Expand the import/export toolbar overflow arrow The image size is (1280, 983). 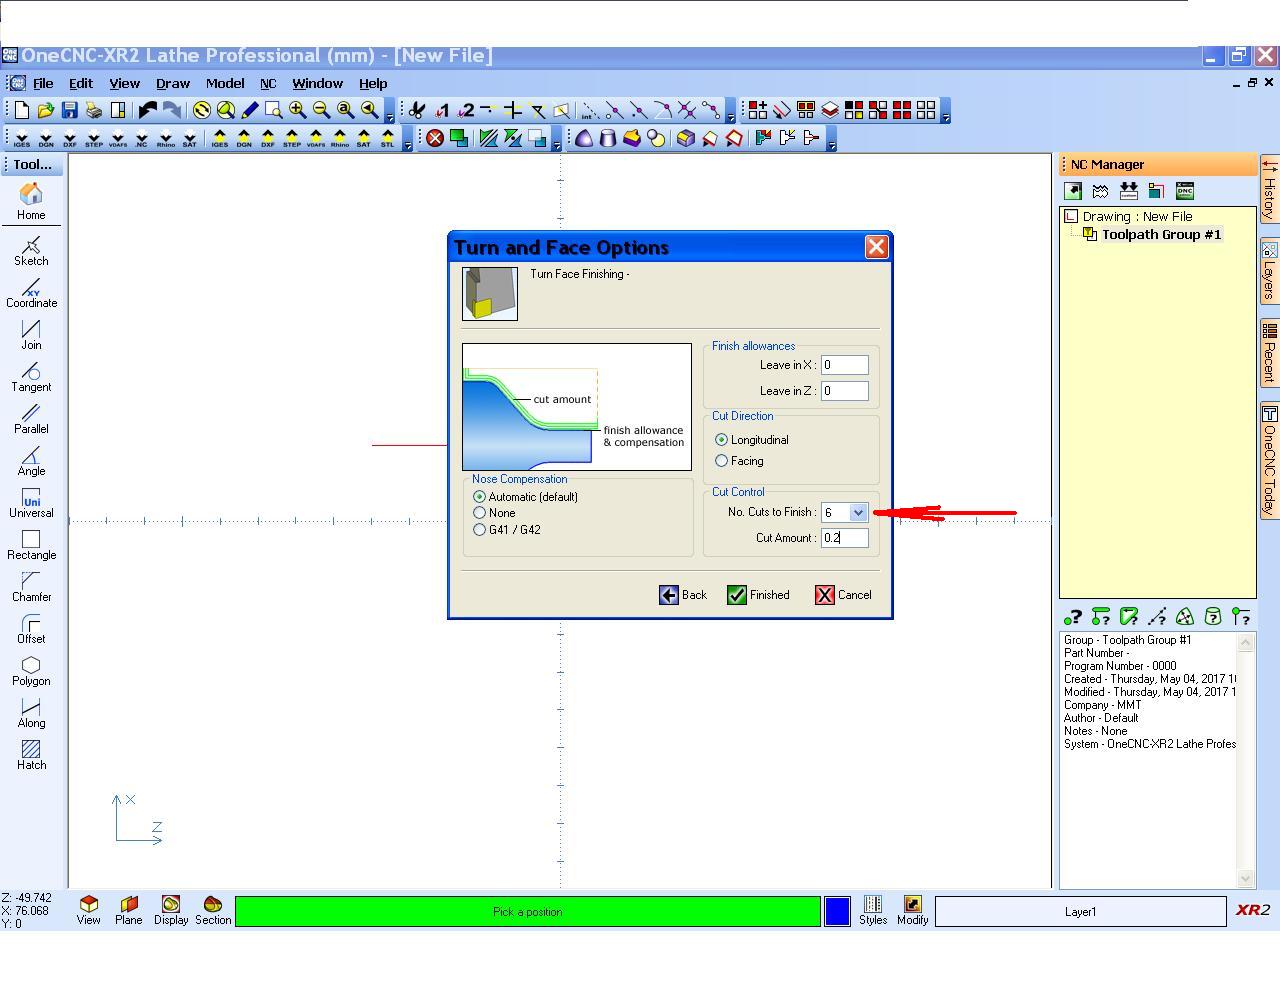[x=408, y=145]
